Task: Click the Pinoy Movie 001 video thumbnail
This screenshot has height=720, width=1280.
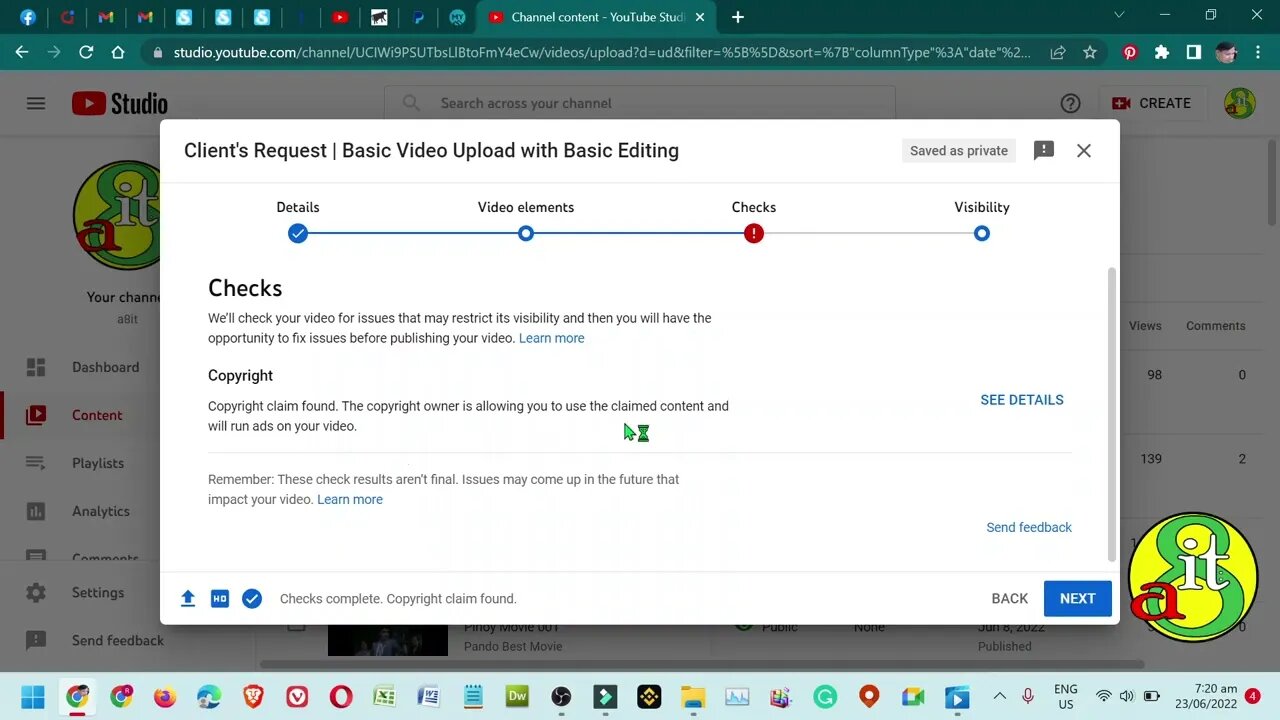Action: click(x=388, y=640)
